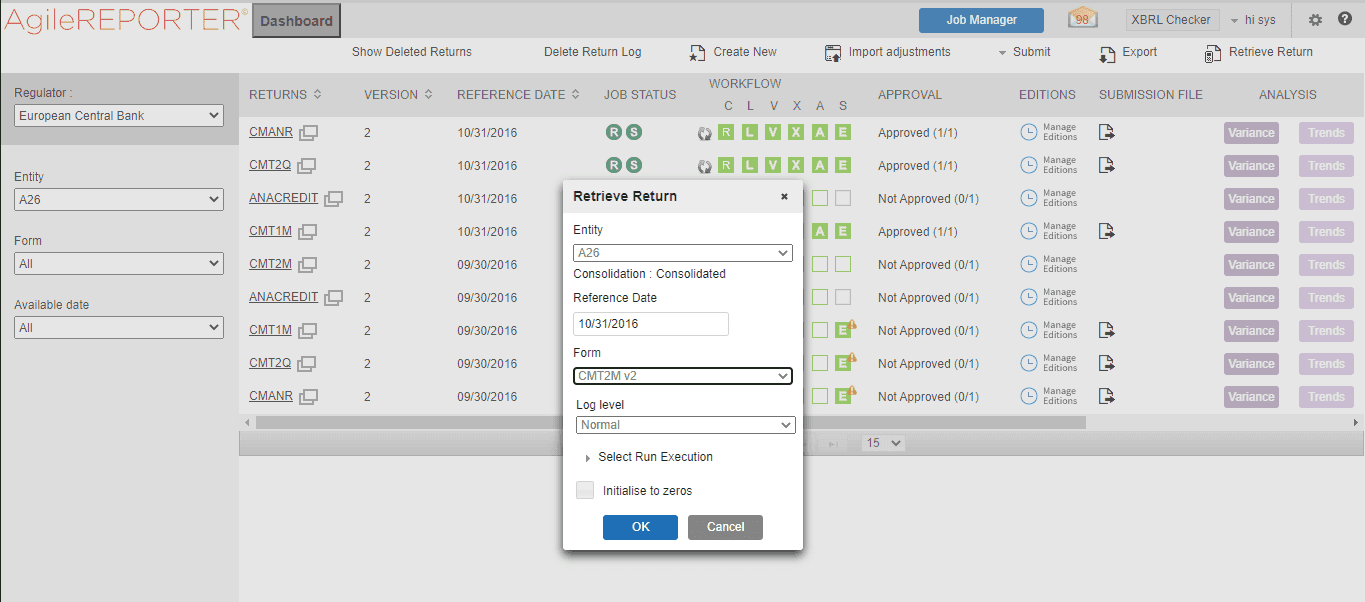The height and width of the screenshot is (602, 1365).
Task: Open the settings gear menu
Action: tap(1316, 19)
